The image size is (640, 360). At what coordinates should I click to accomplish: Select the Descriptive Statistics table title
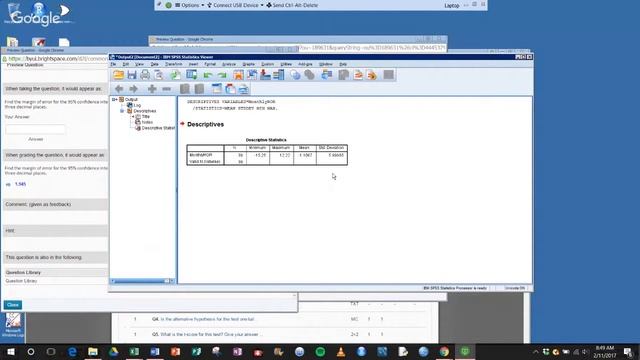(x=266, y=140)
